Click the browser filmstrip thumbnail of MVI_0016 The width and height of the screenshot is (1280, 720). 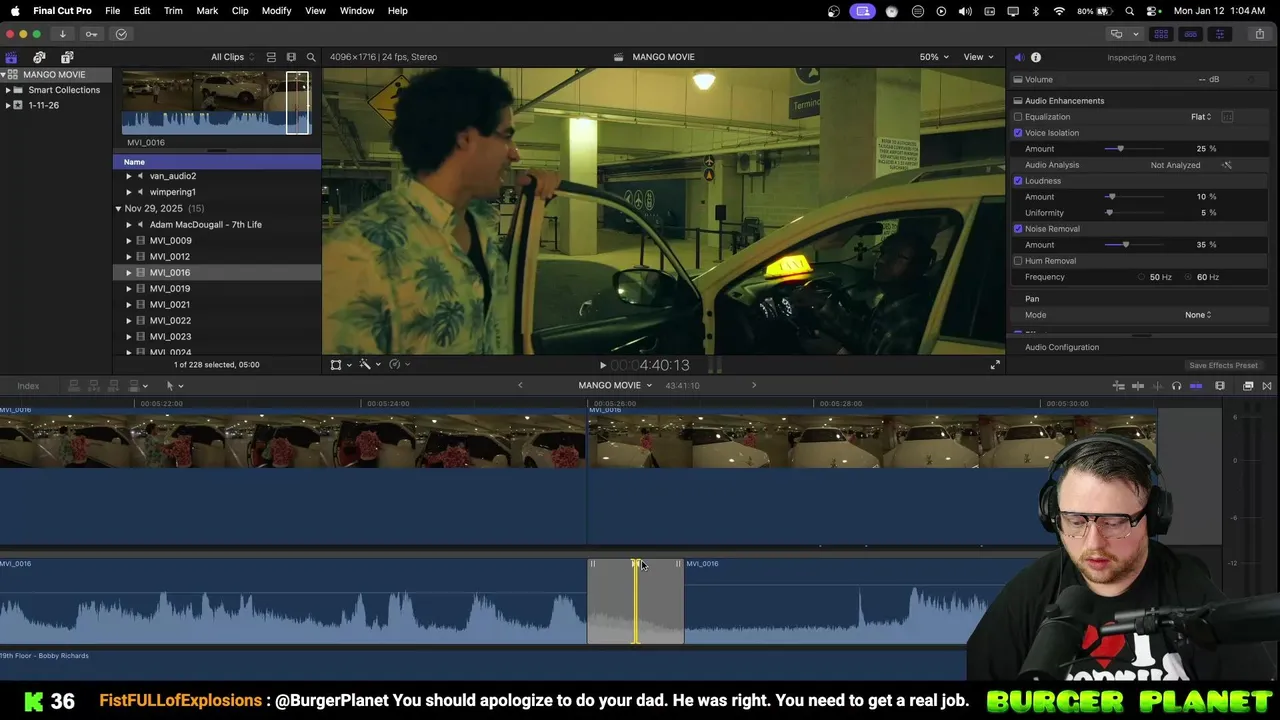tap(216, 102)
